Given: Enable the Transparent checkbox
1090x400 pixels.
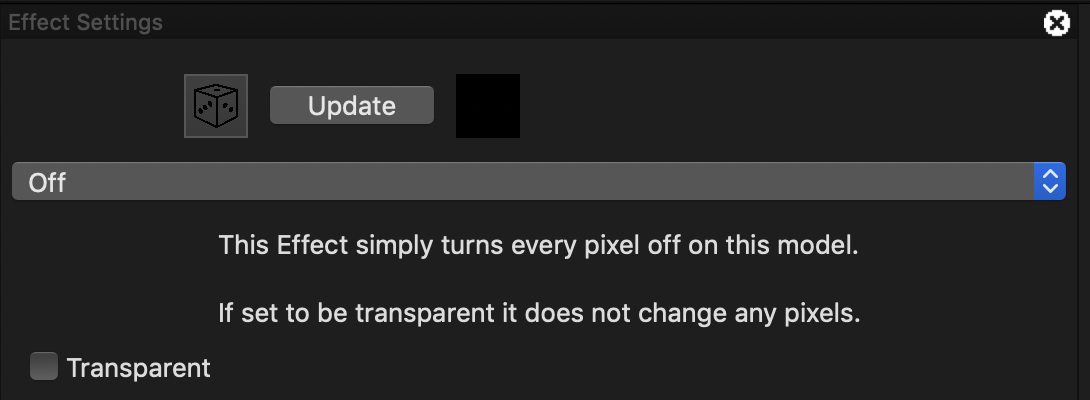Looking at the screenshot, I should [44, 367].
